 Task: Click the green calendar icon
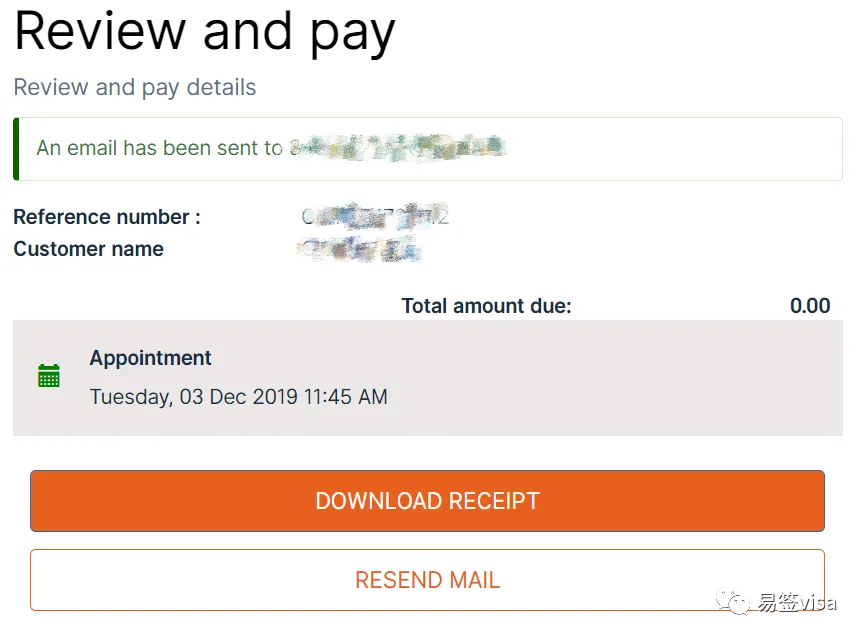coord(48,376)
